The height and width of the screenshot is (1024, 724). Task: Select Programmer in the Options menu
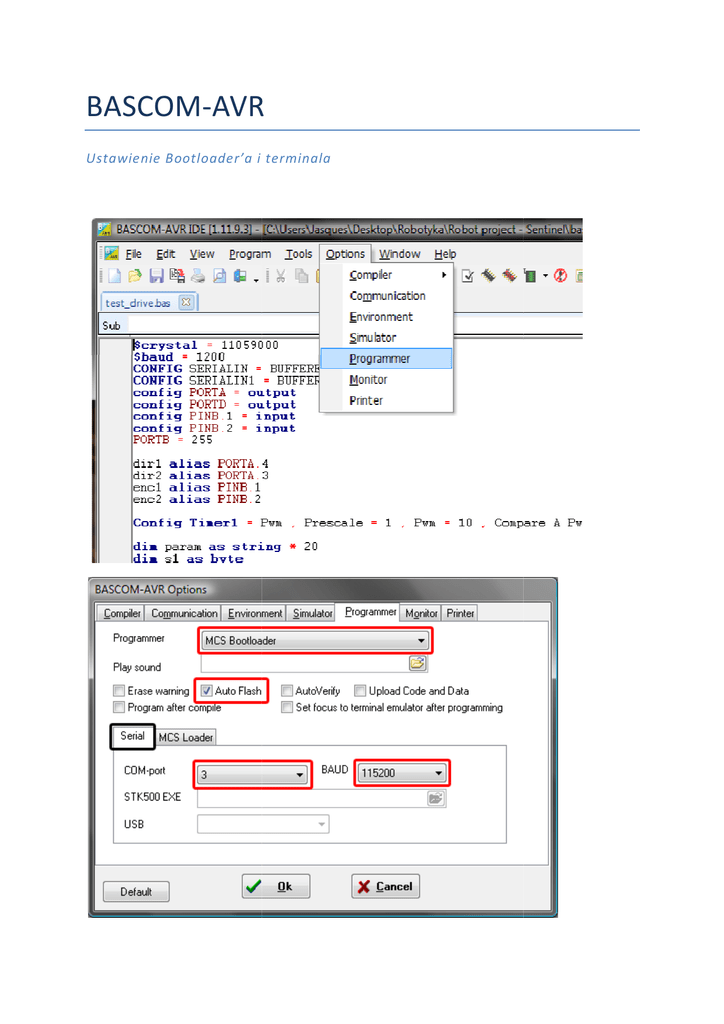click(379, 359)
